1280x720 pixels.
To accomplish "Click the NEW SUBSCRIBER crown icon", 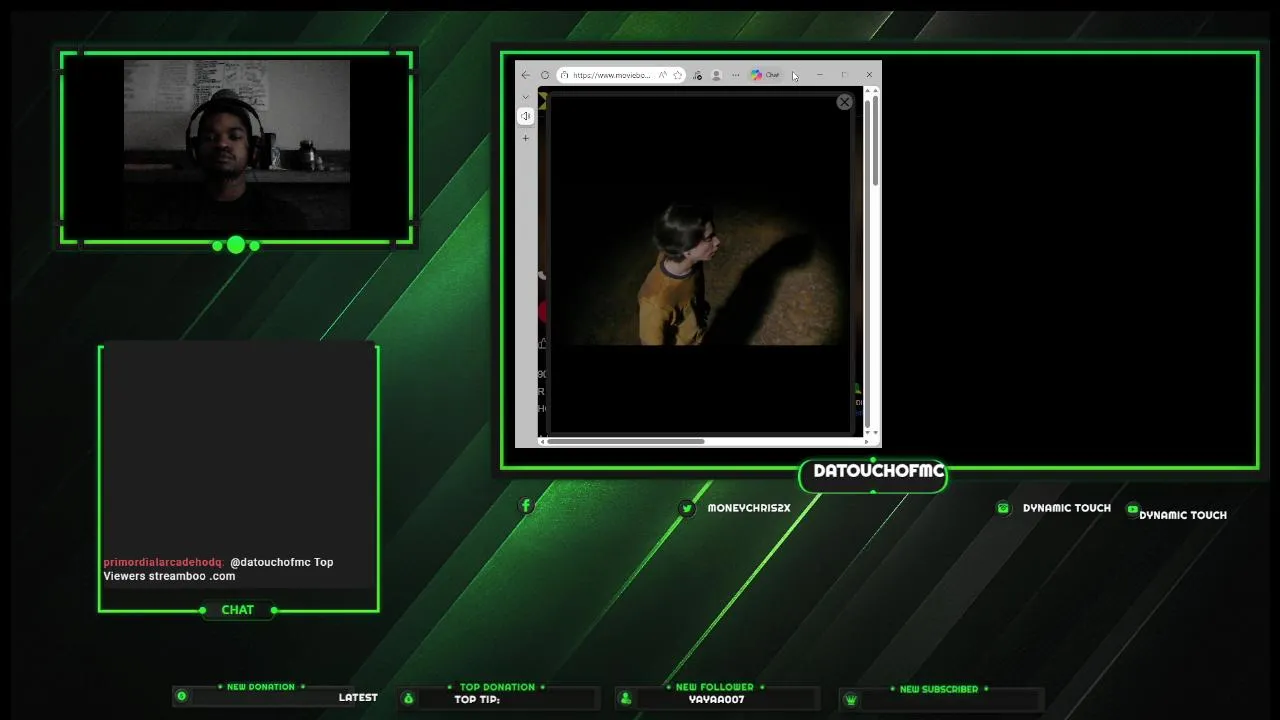I will (x=851, y=700).
